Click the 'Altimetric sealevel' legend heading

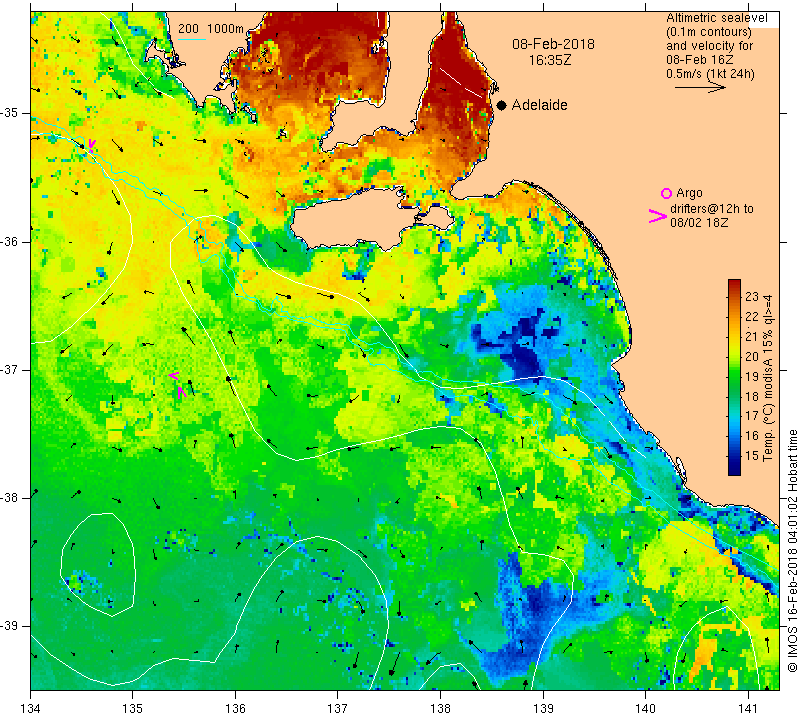pos(716,18)
